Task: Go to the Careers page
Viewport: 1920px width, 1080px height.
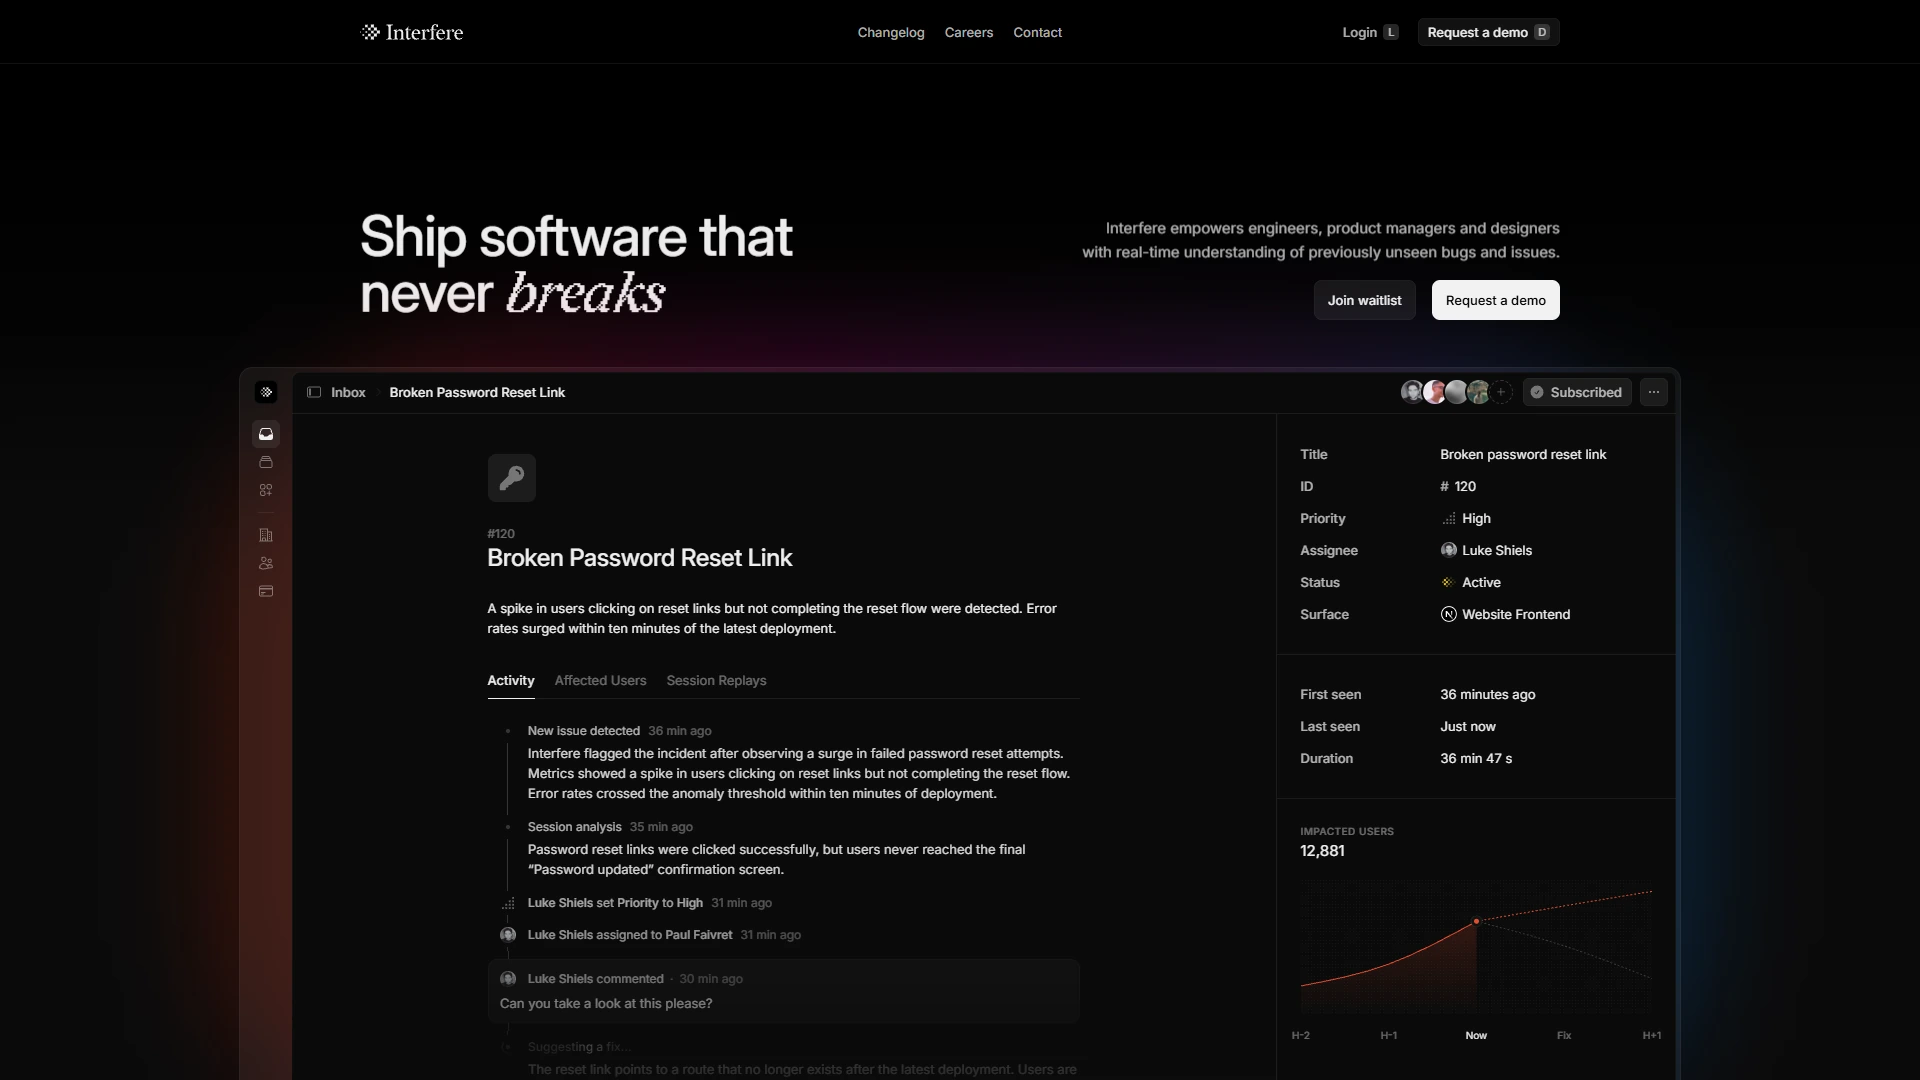Action: (x=969, y=32)
